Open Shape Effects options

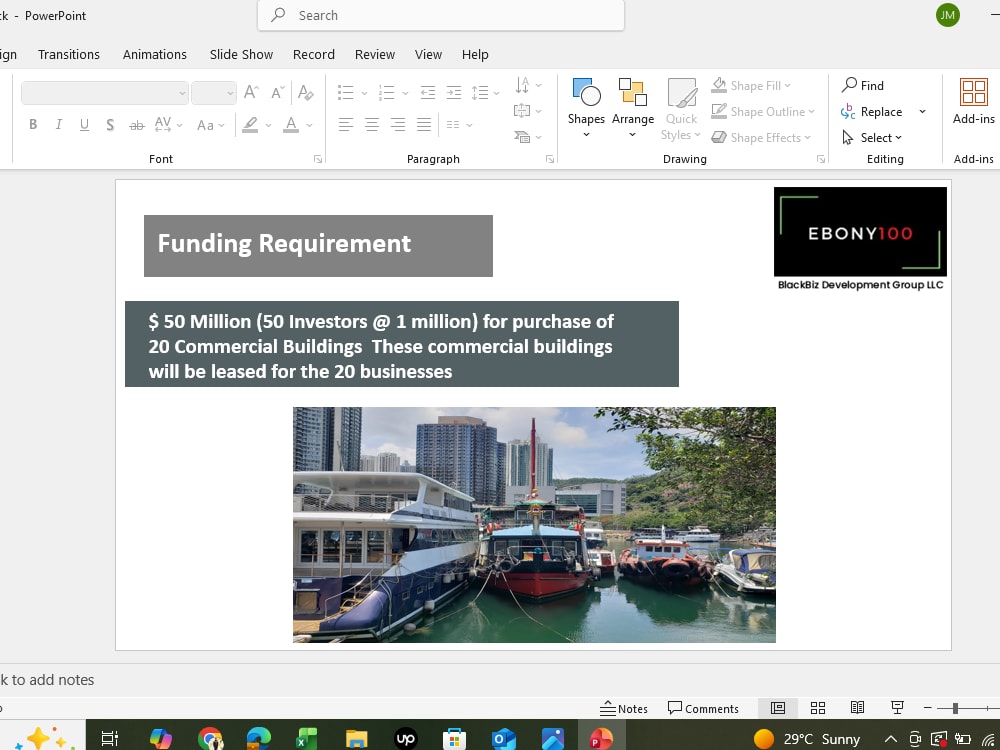(761, 138)
